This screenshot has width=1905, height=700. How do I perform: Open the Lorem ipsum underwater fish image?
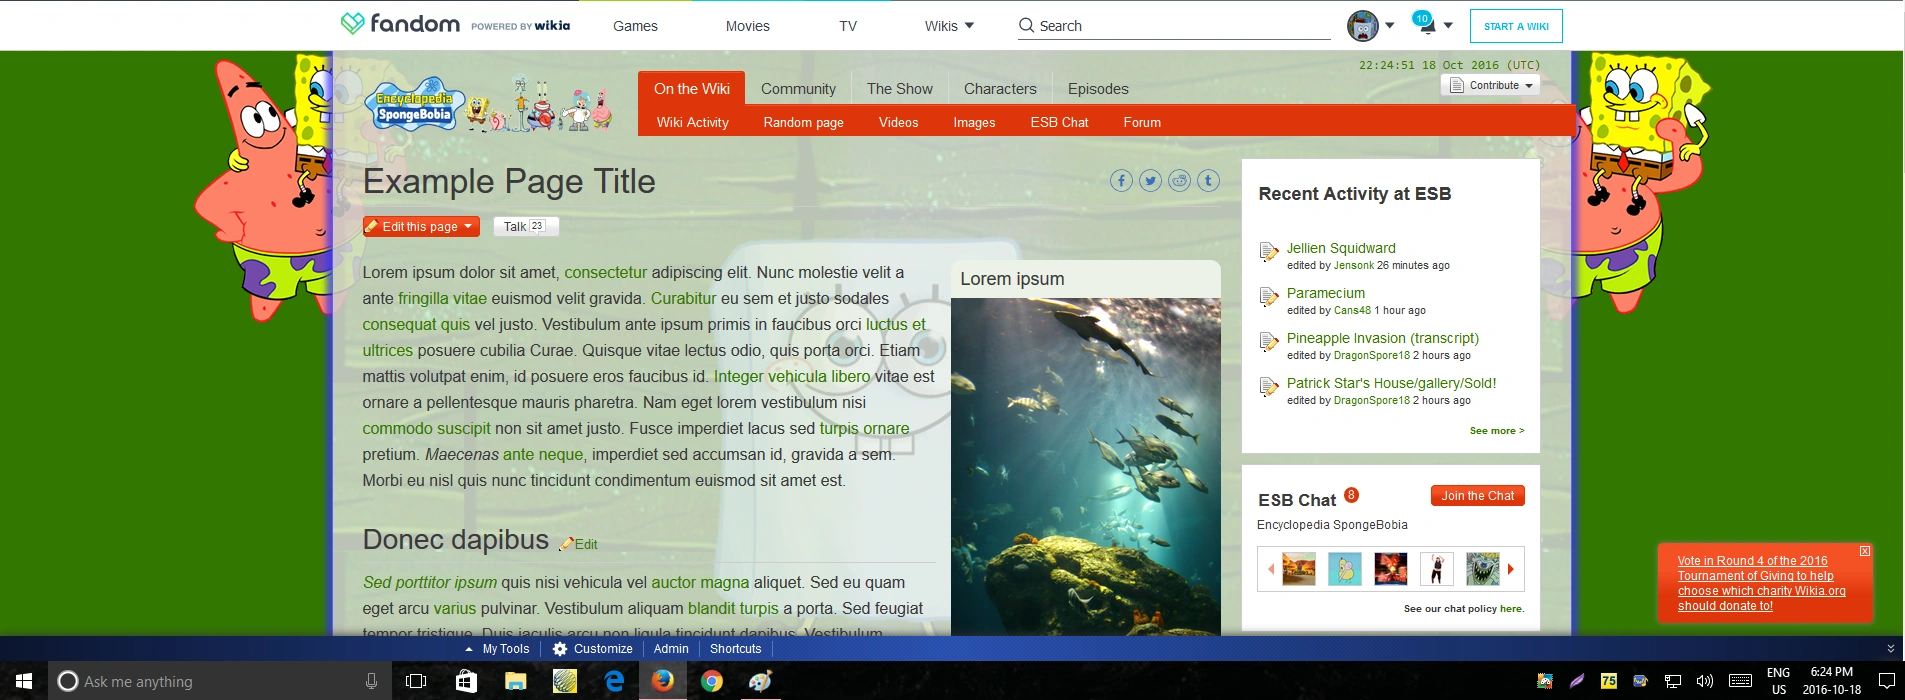[x=1085, y=466]
